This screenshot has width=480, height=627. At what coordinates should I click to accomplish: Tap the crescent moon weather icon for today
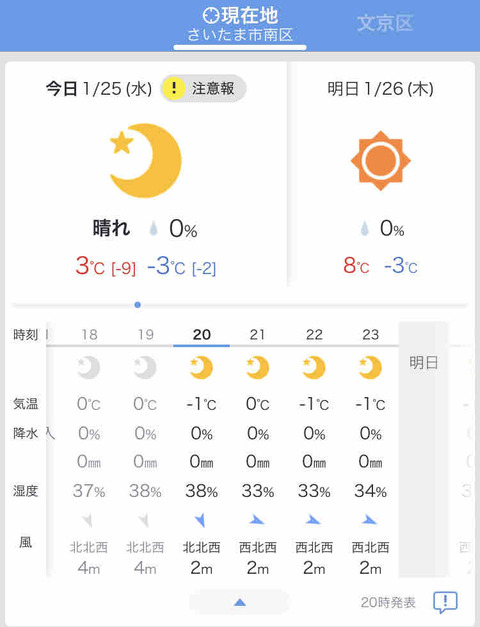tap(146, 160)
